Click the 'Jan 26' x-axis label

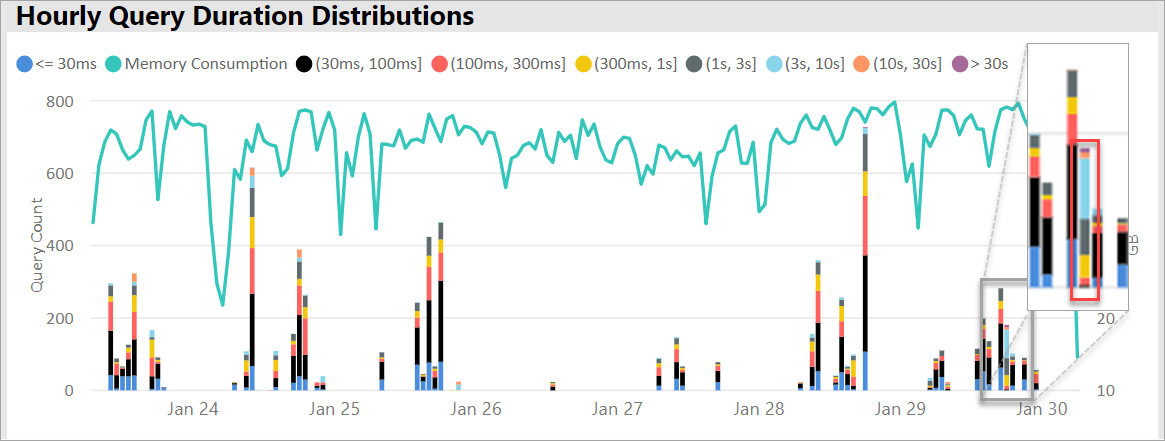[476, 408]
